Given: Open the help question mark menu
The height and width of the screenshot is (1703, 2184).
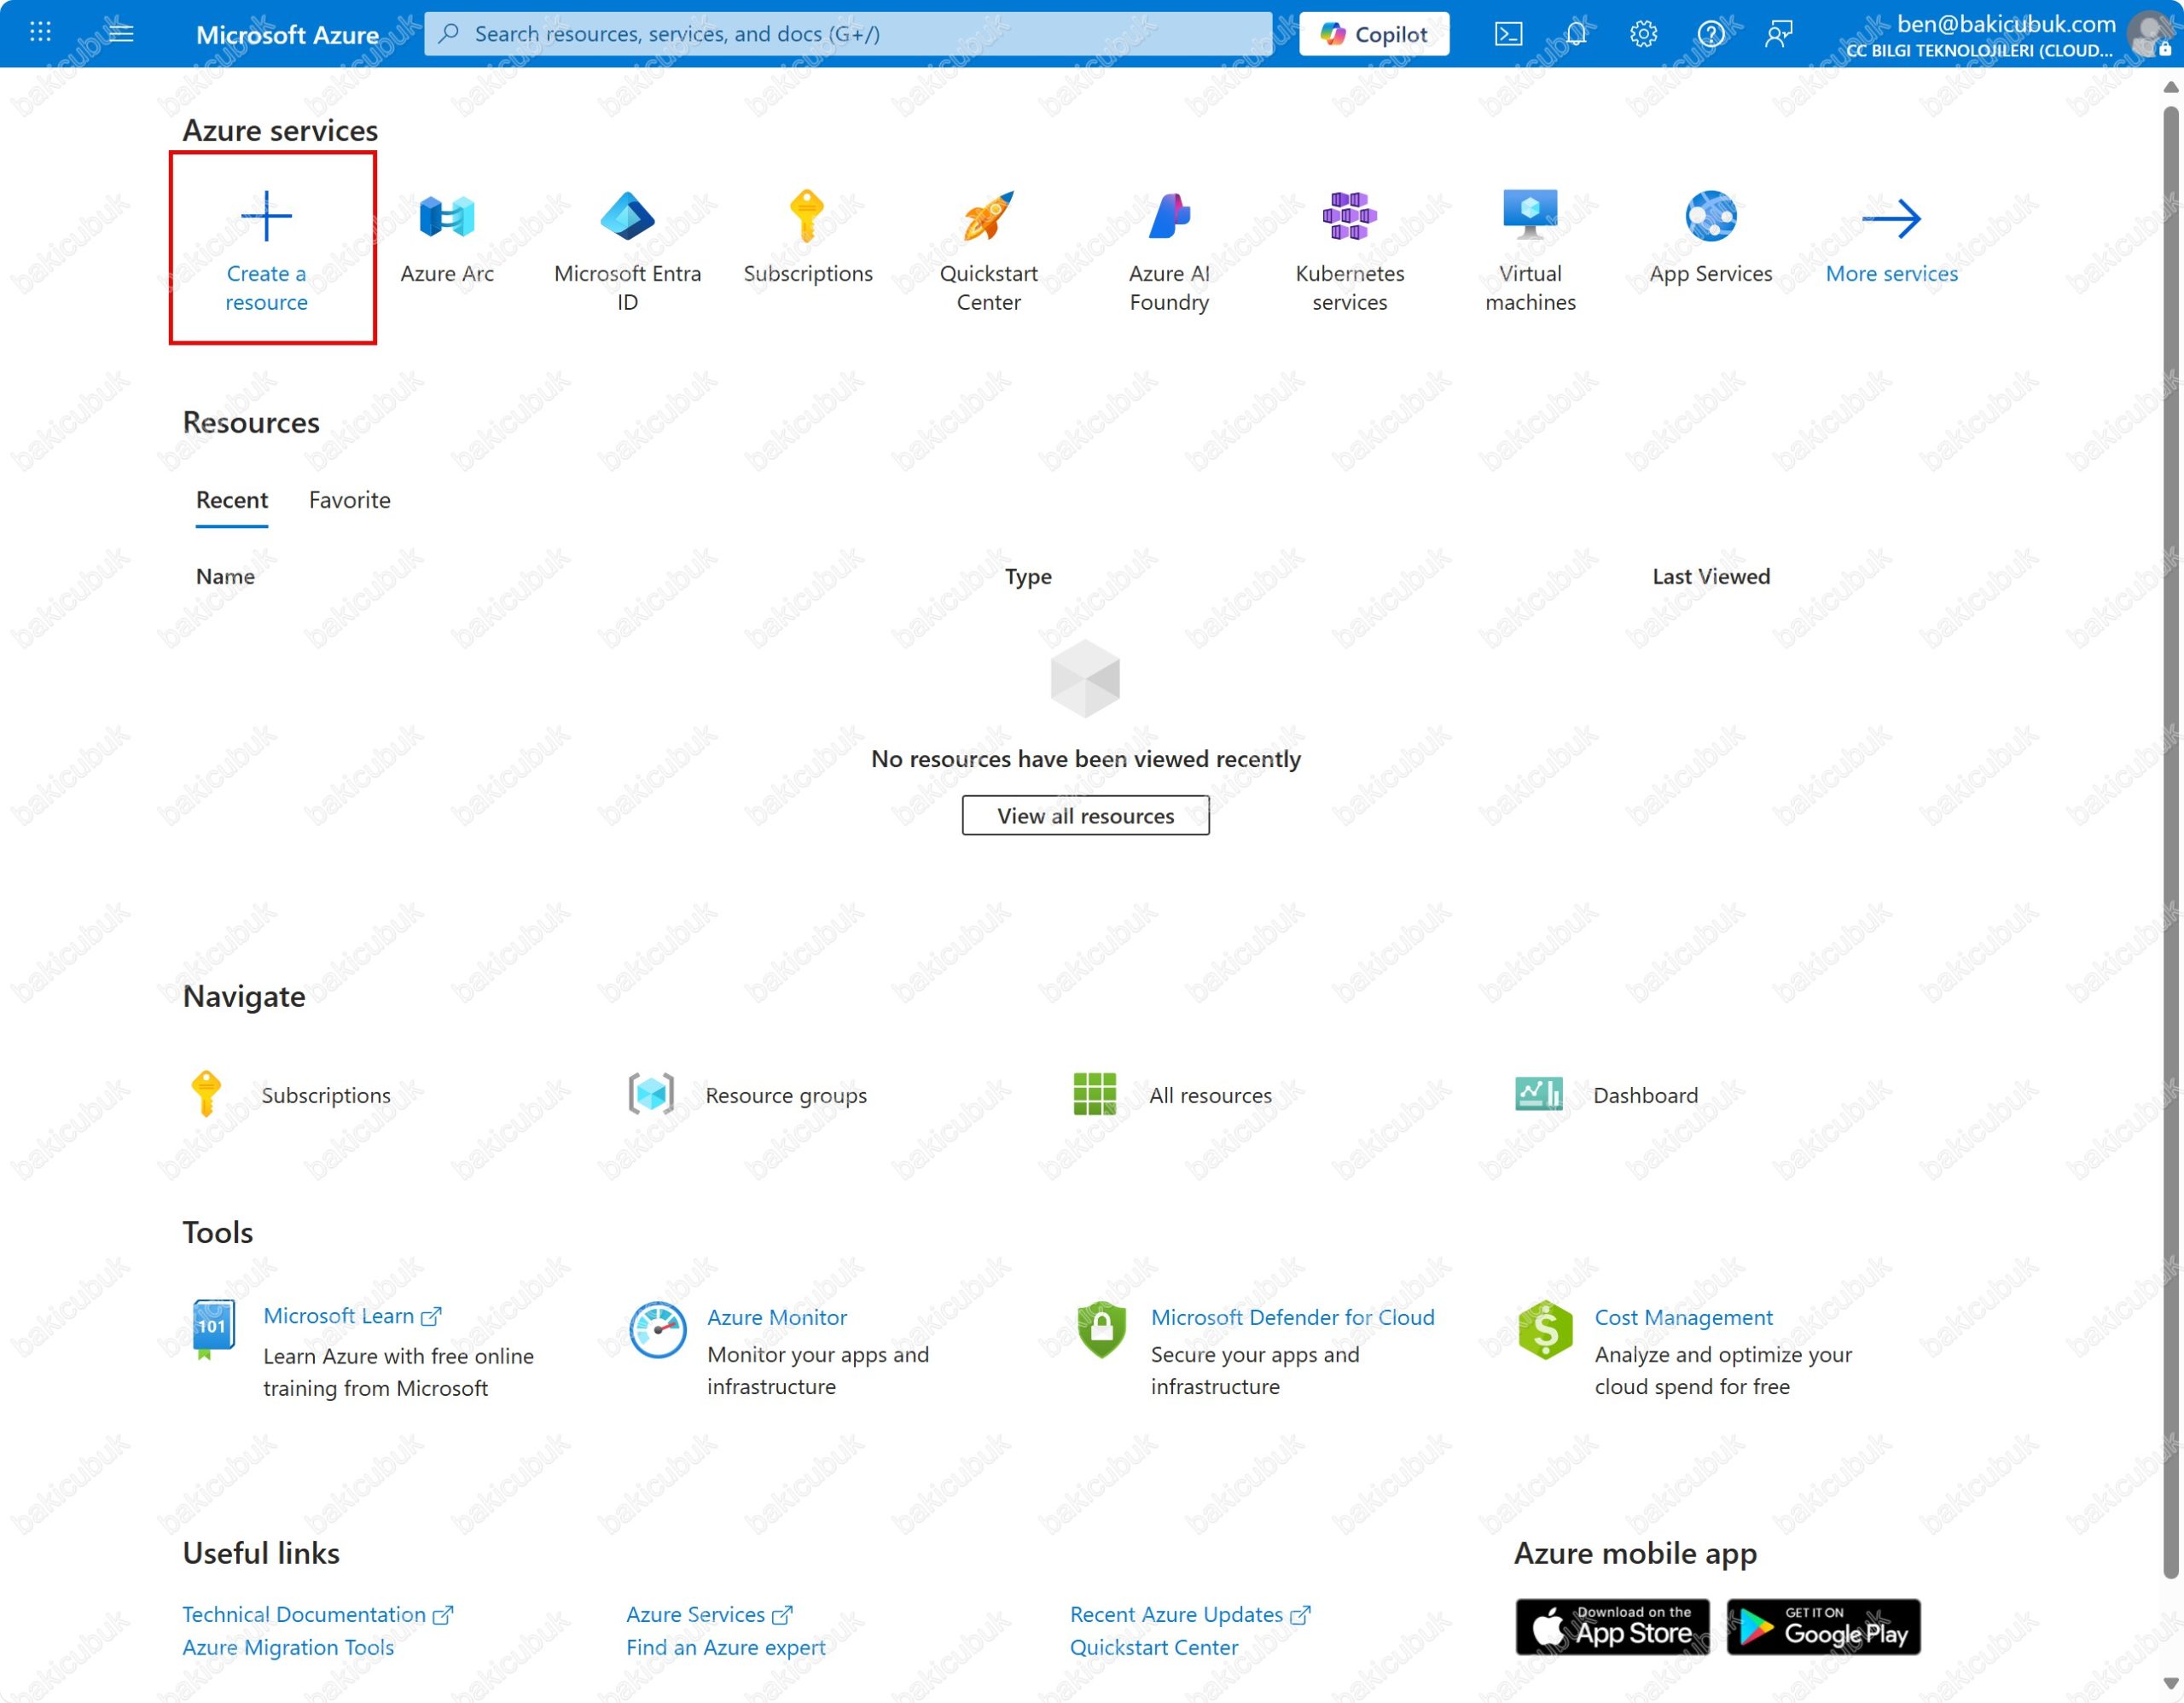Looking at the screenshot, I should click(x=1710, y=34).
